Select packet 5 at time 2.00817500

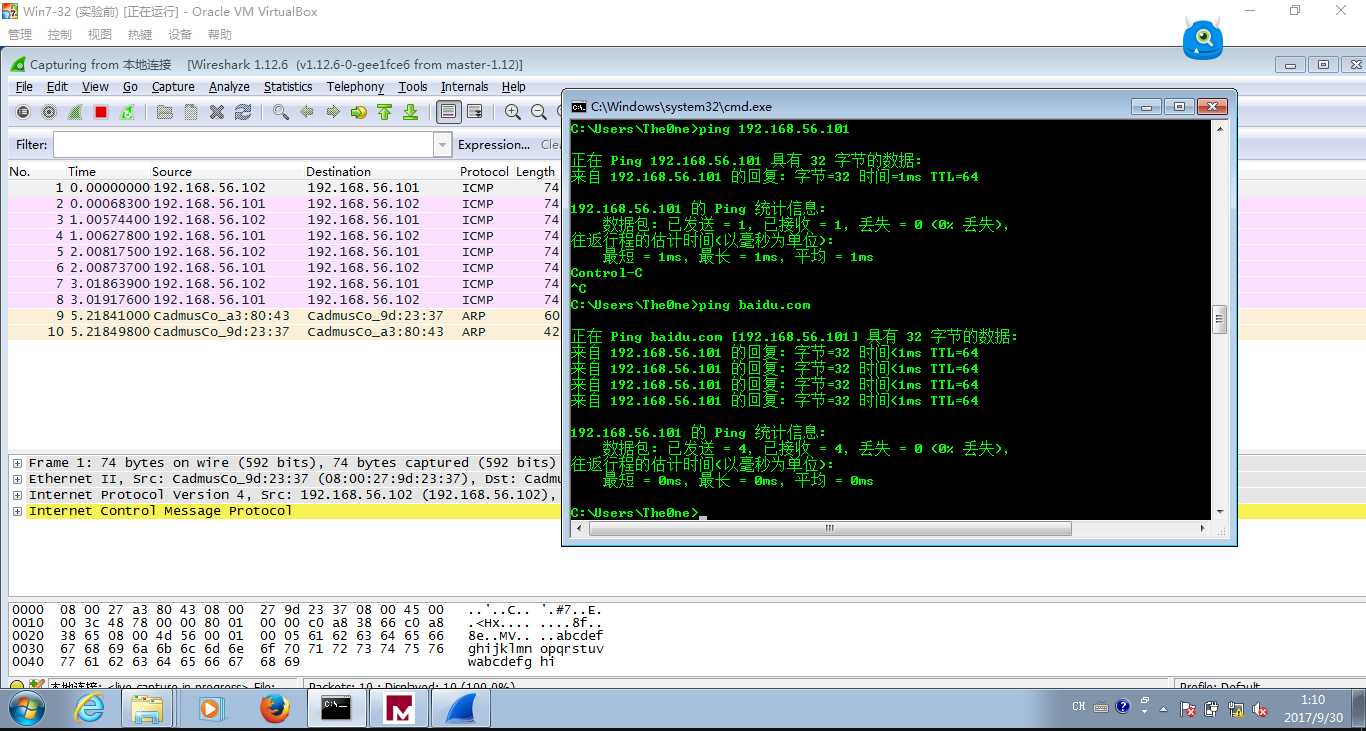[x=285, y=251]
